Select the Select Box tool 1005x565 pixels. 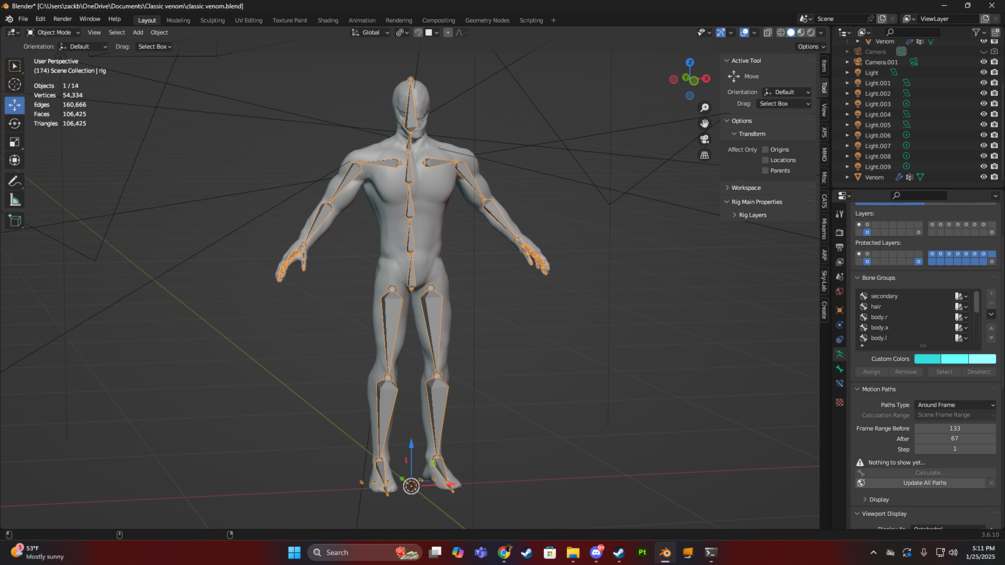14,66
